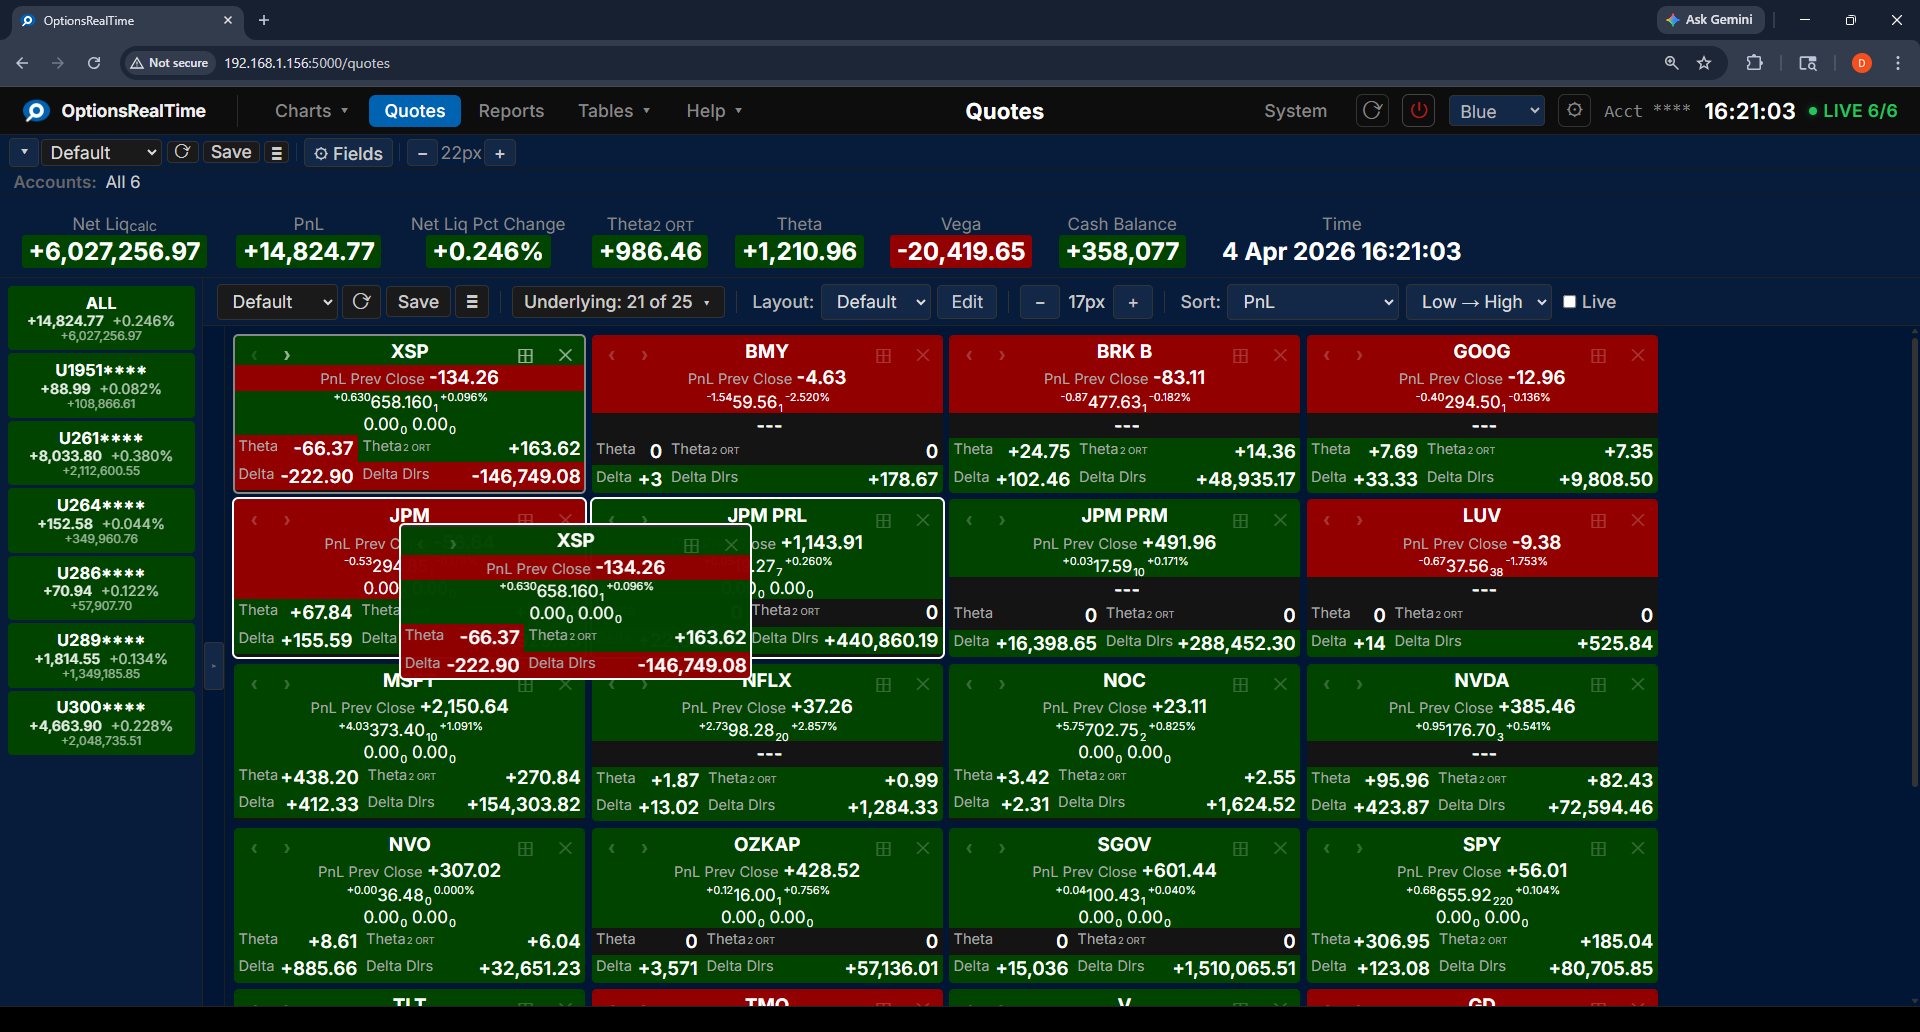1920x1032 pixels.
Task: Click the grid icon on NOC card
Action: pyautogui.click(x=1240, y=684)
